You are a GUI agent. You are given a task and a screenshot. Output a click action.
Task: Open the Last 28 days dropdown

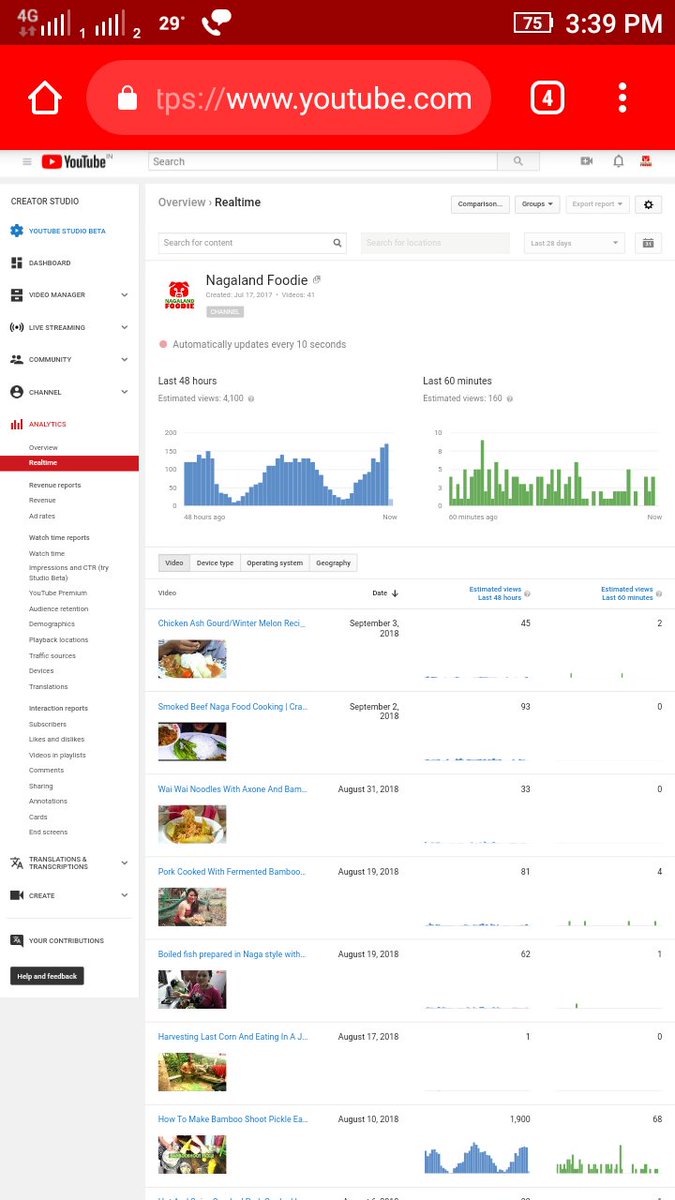click(x=574, y=243)
